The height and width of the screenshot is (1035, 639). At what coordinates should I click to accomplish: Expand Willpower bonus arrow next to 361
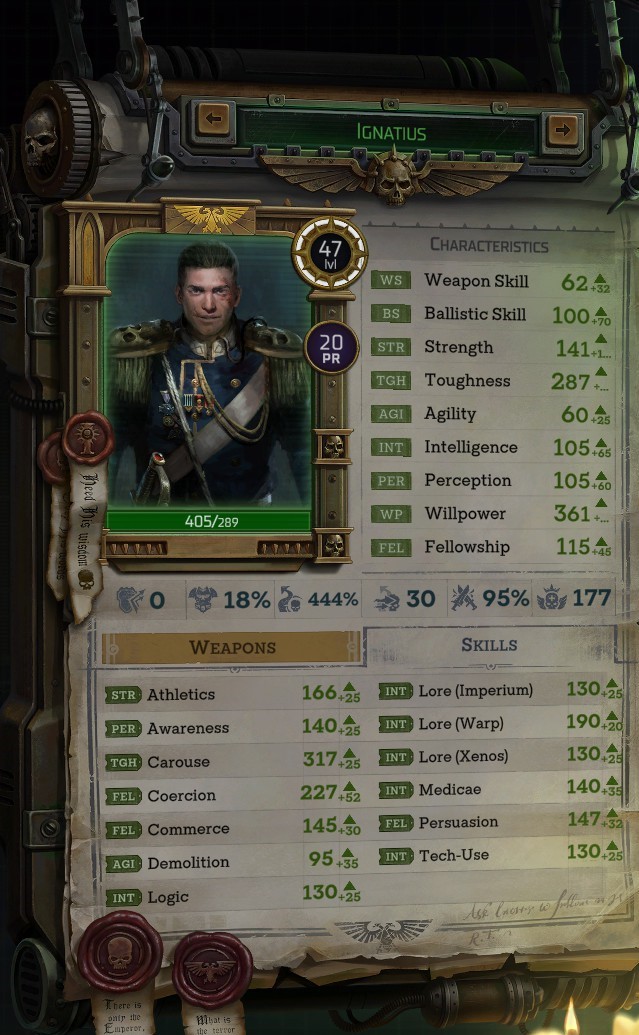[x=601, y=512]
